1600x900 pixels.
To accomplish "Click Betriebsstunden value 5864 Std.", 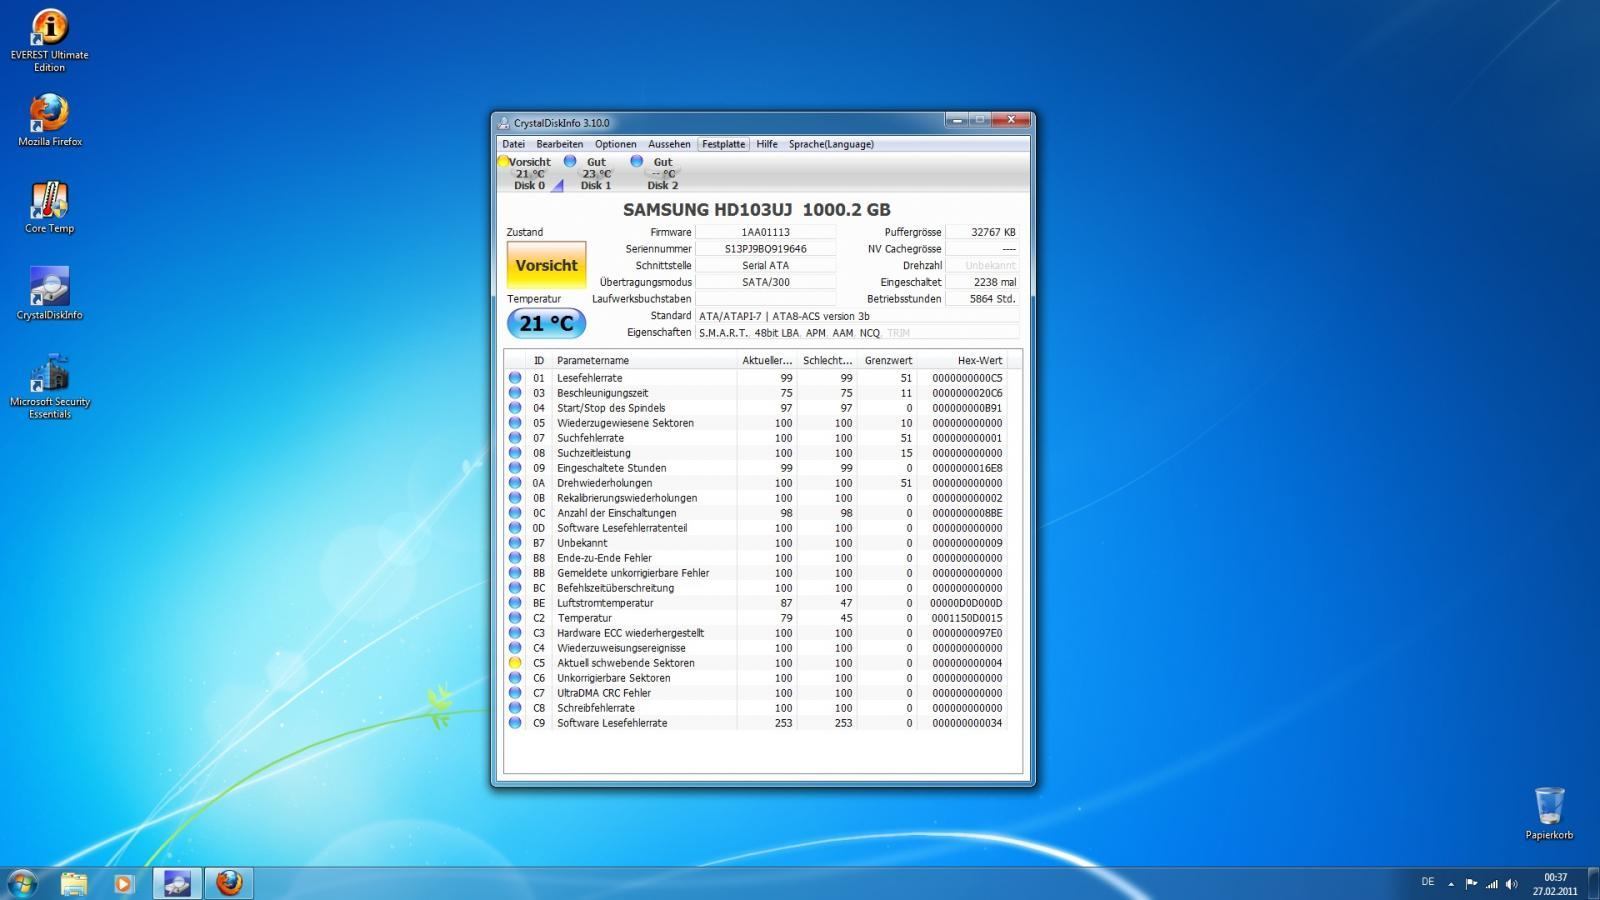I will (x=983, y=299).
